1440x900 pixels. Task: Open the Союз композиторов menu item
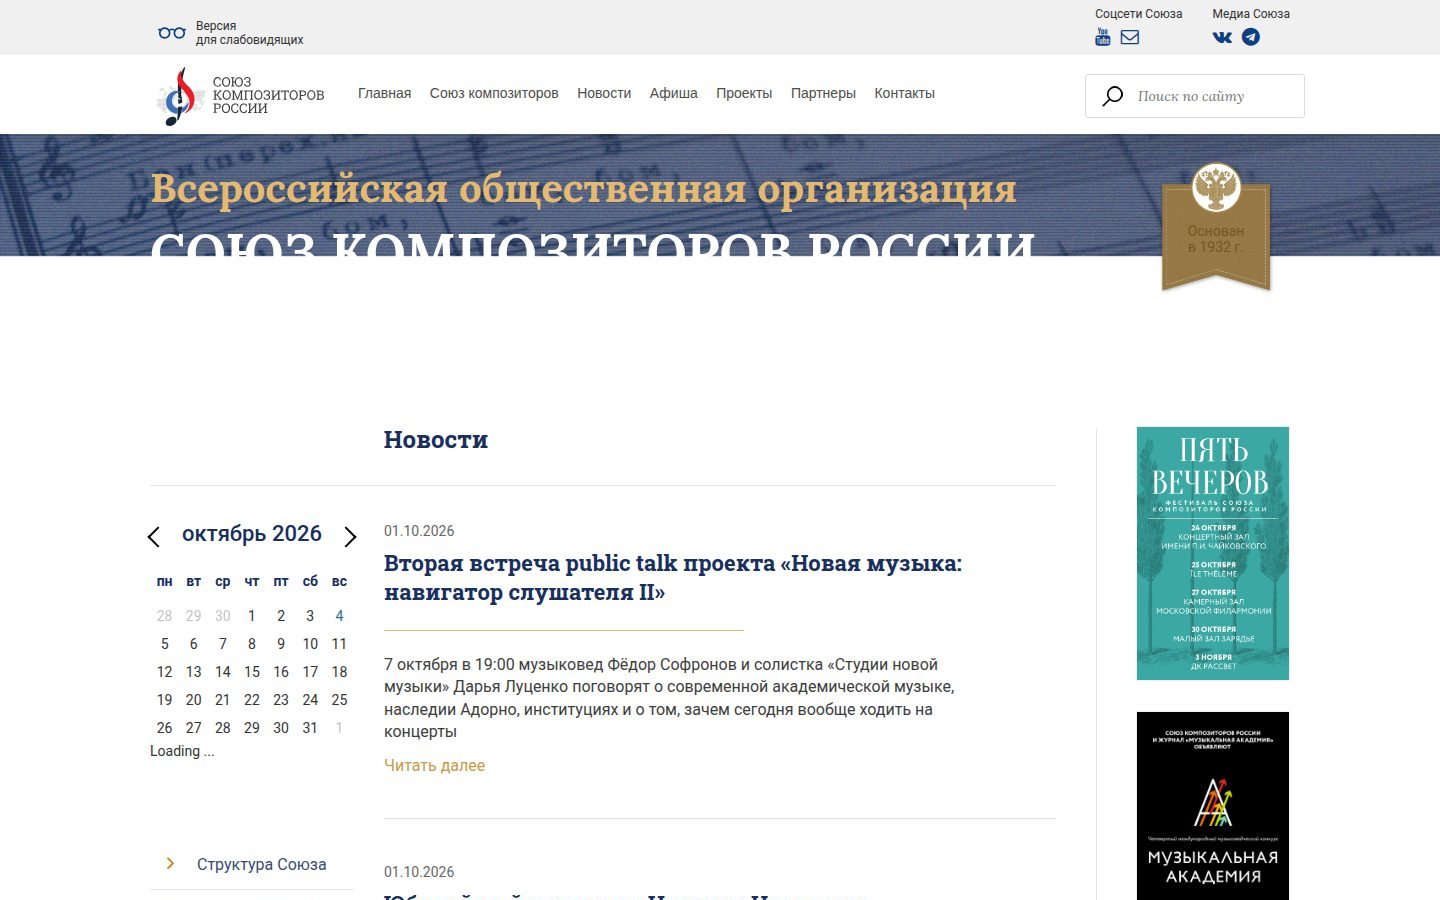pos(494,93)
